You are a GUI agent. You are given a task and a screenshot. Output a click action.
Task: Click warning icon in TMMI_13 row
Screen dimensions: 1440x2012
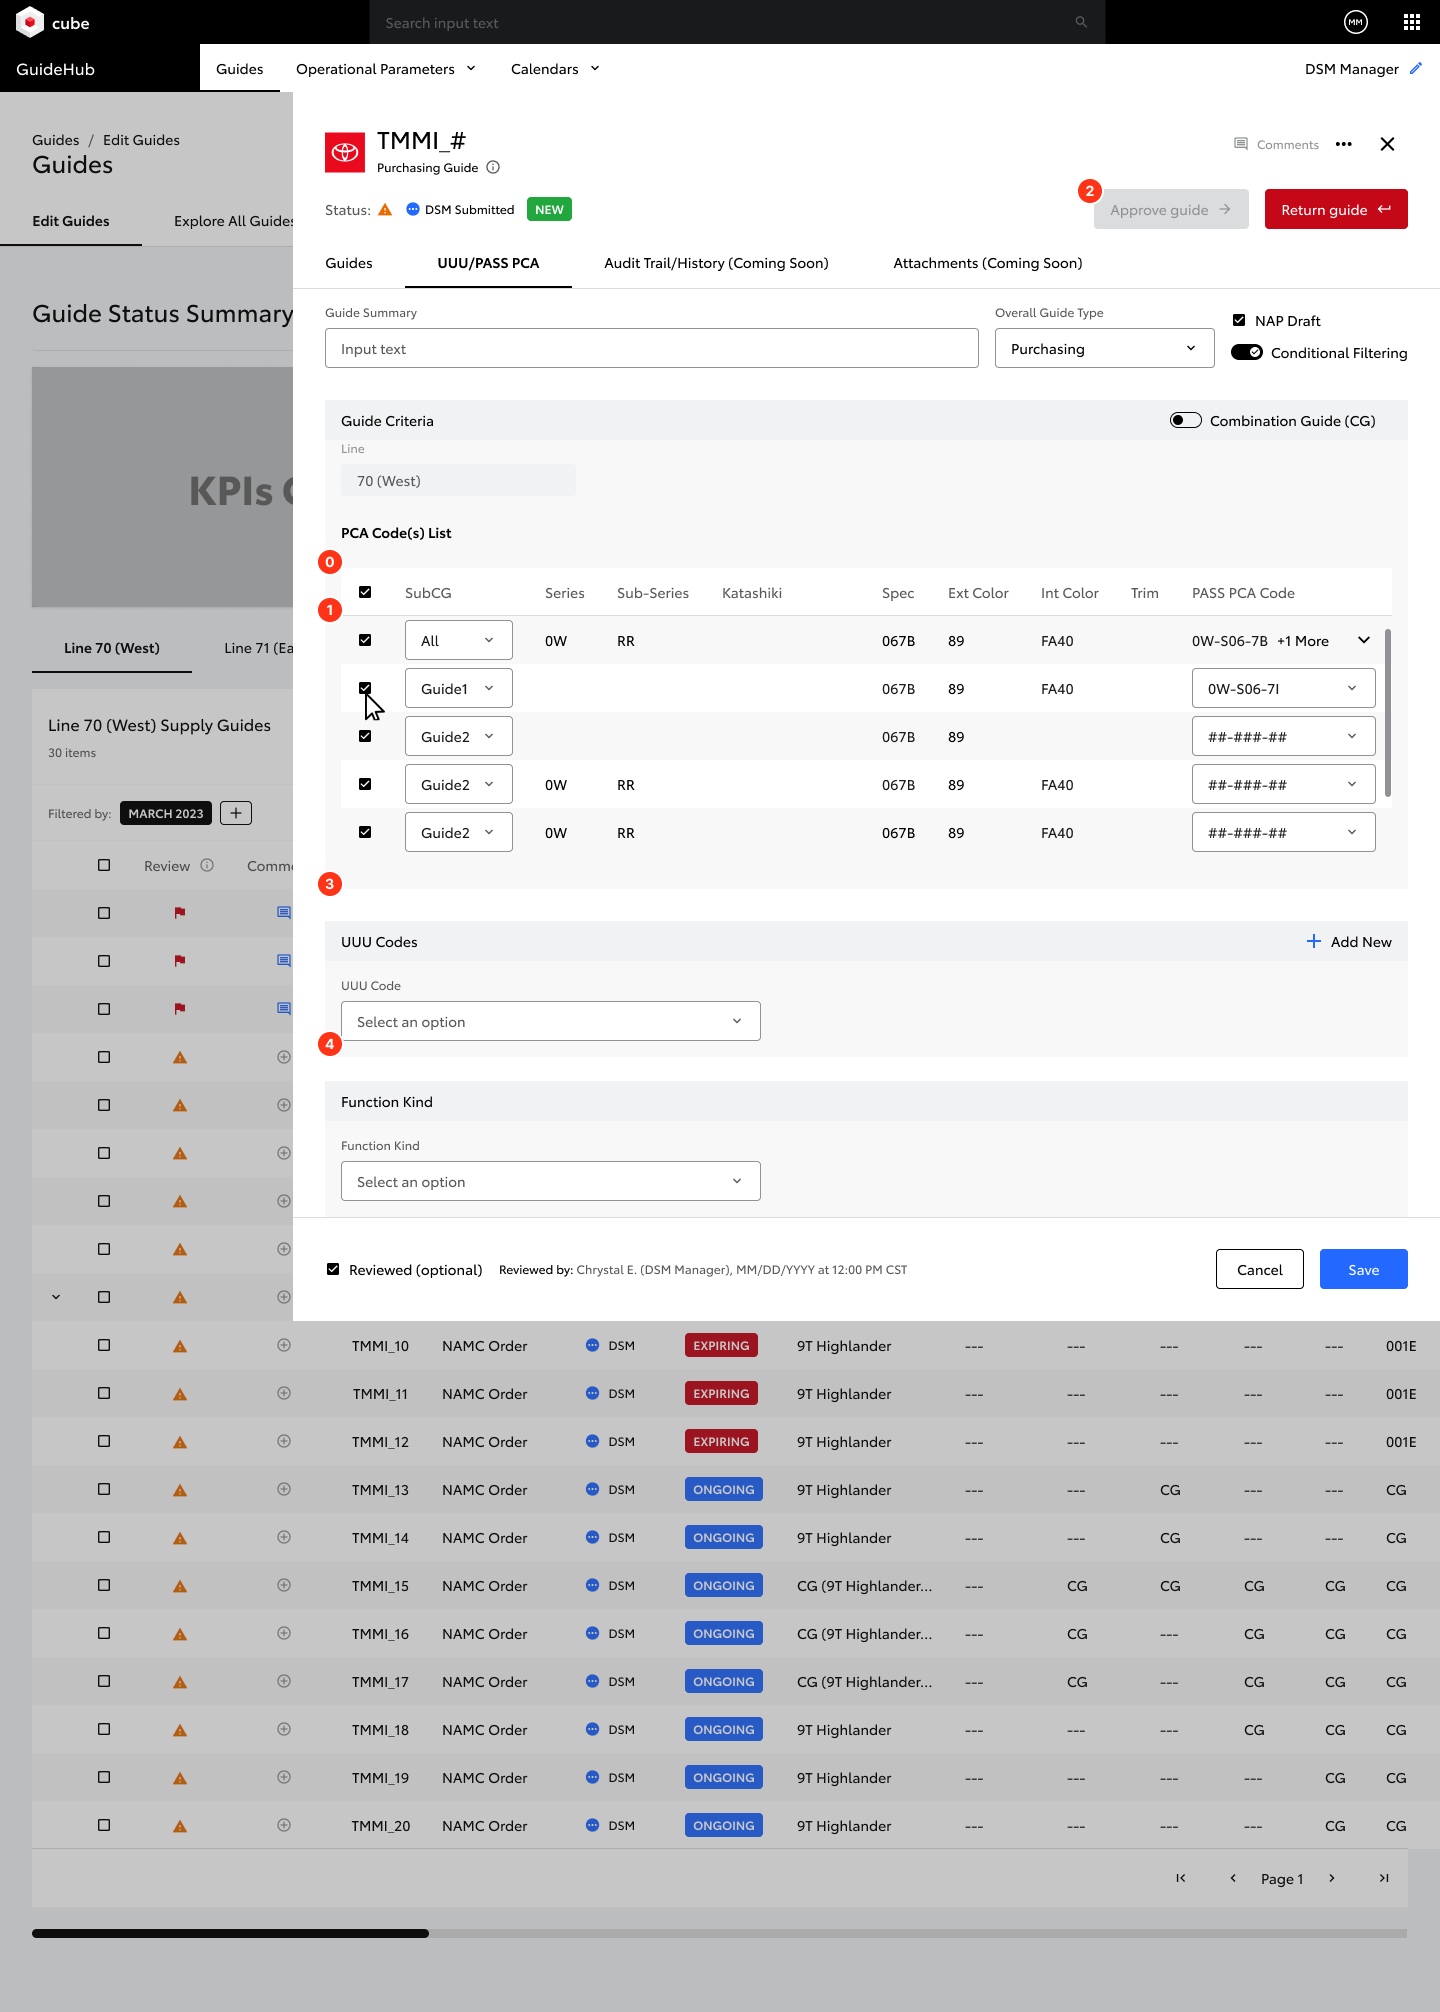[x=180, y=1490]
